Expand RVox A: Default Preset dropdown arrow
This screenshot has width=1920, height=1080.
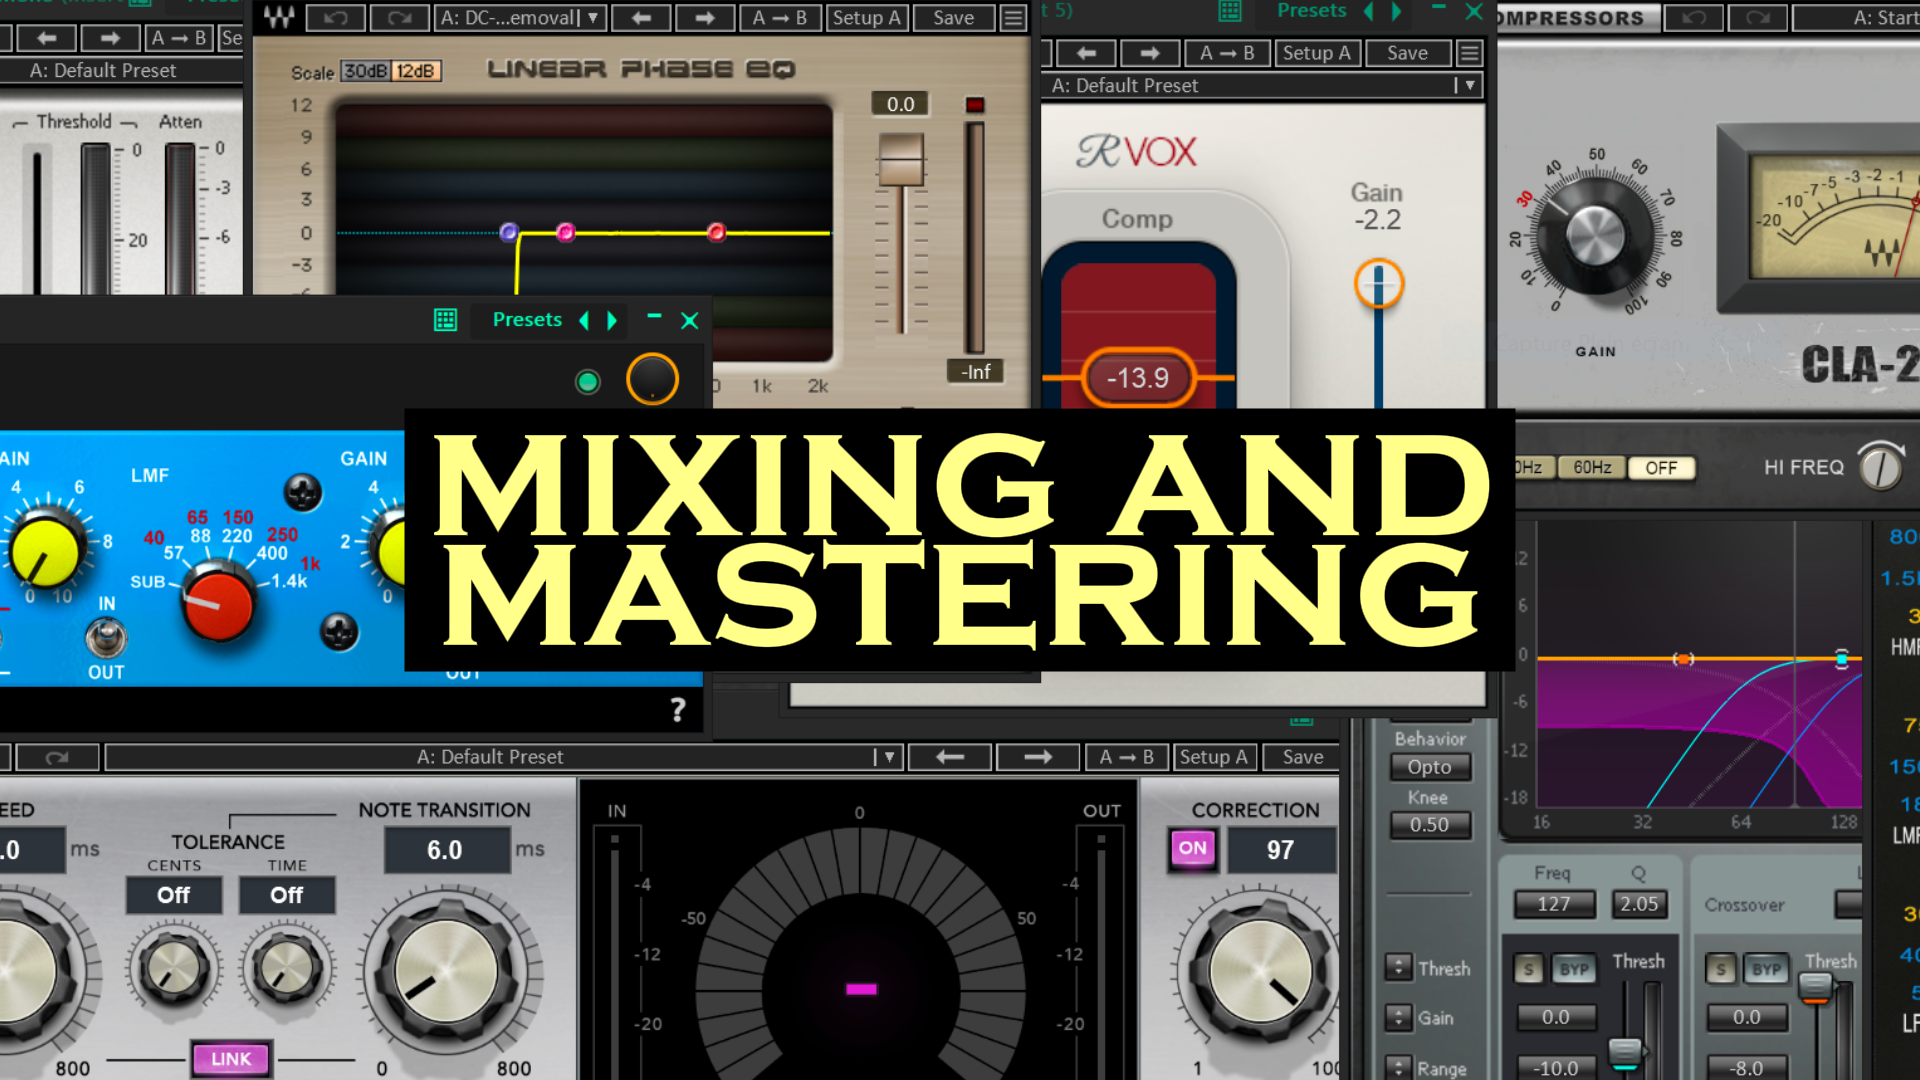(x=1470, y=86)
